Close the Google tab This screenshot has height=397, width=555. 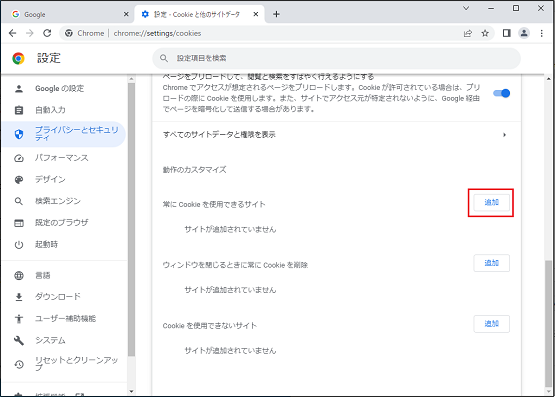[x=126, y=14]
